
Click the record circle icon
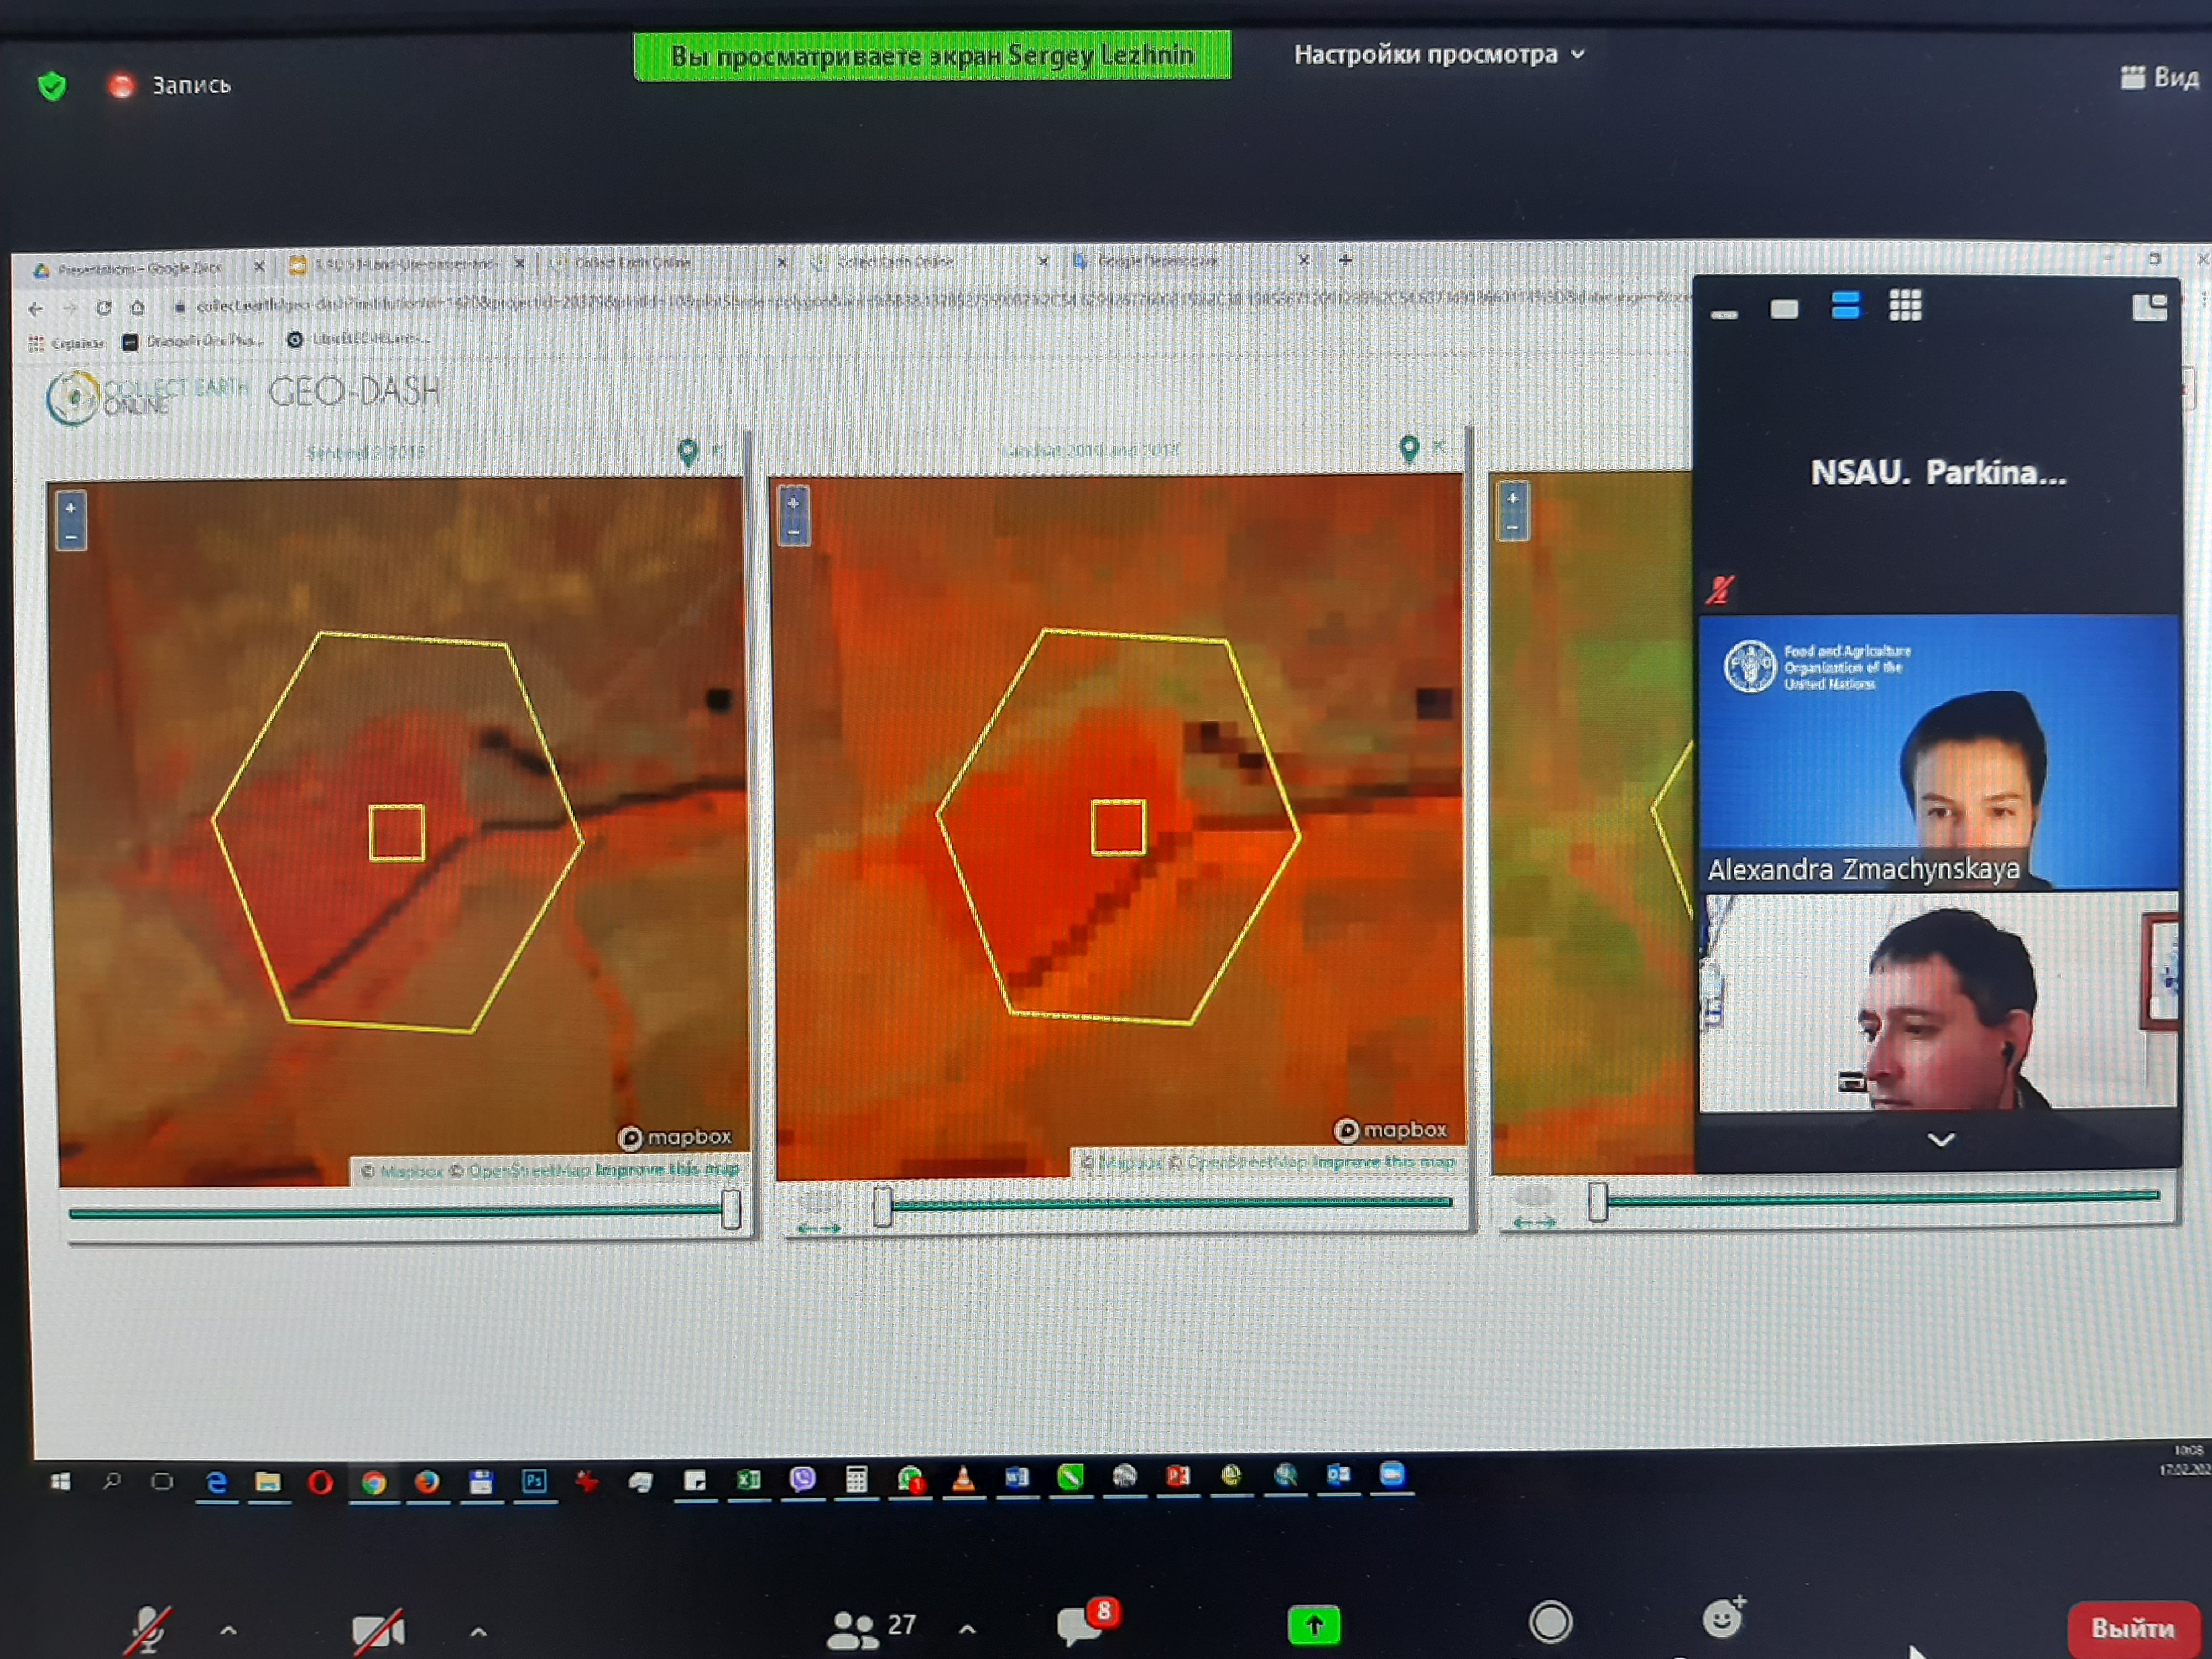tap(1550, 1623)
